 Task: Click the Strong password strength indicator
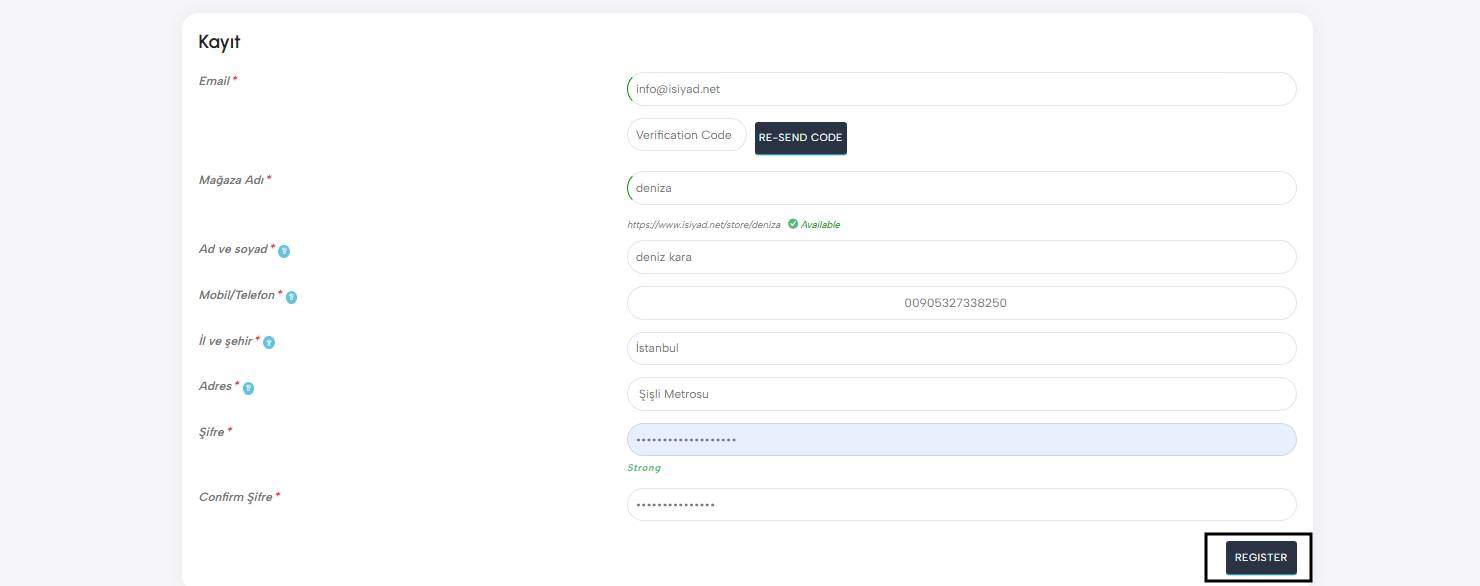click(644, 468)
